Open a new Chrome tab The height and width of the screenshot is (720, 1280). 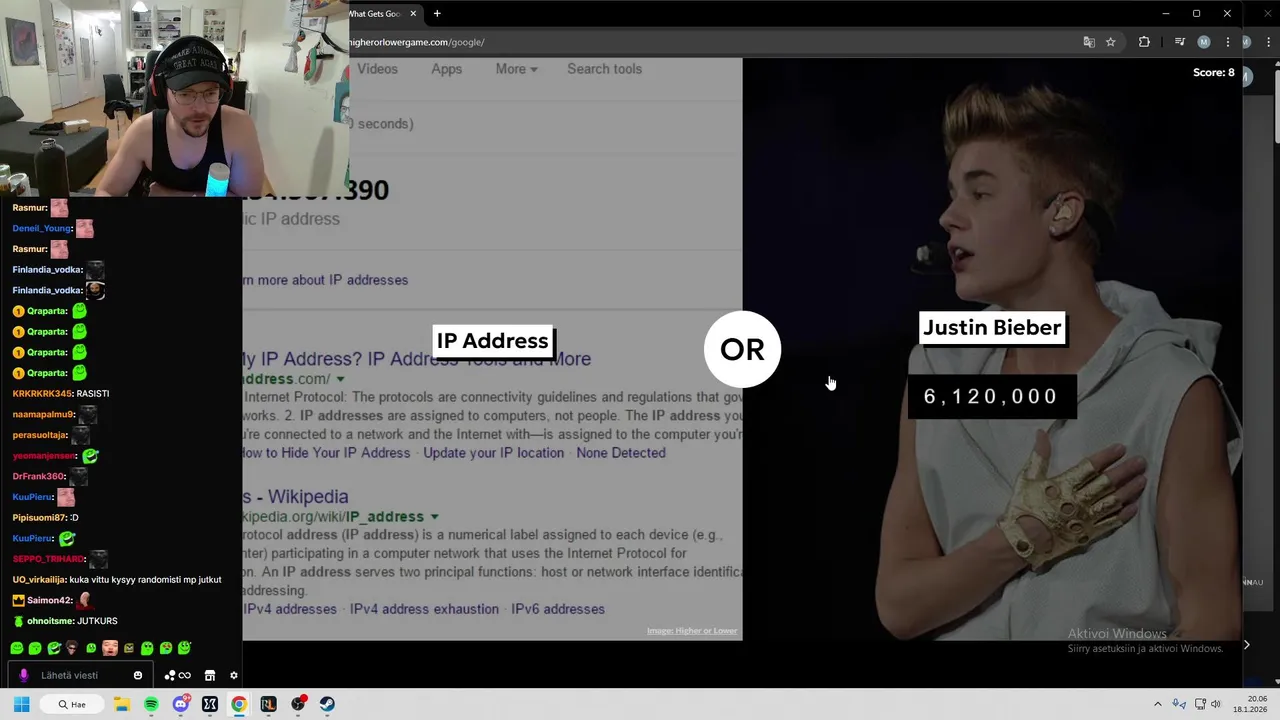point(437,14)
